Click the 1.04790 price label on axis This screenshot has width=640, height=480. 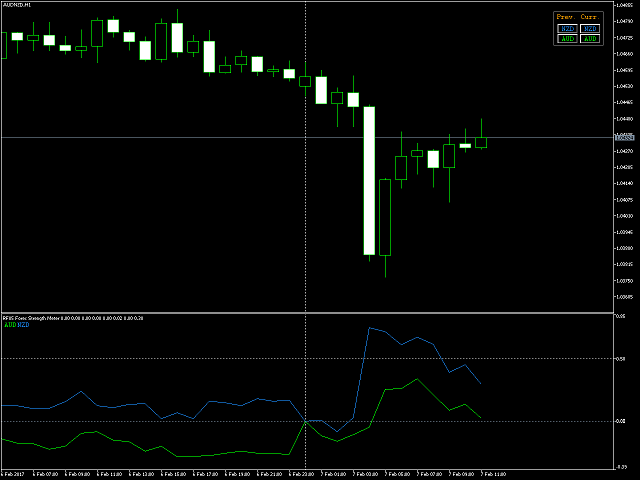click(x=624, y=21)
